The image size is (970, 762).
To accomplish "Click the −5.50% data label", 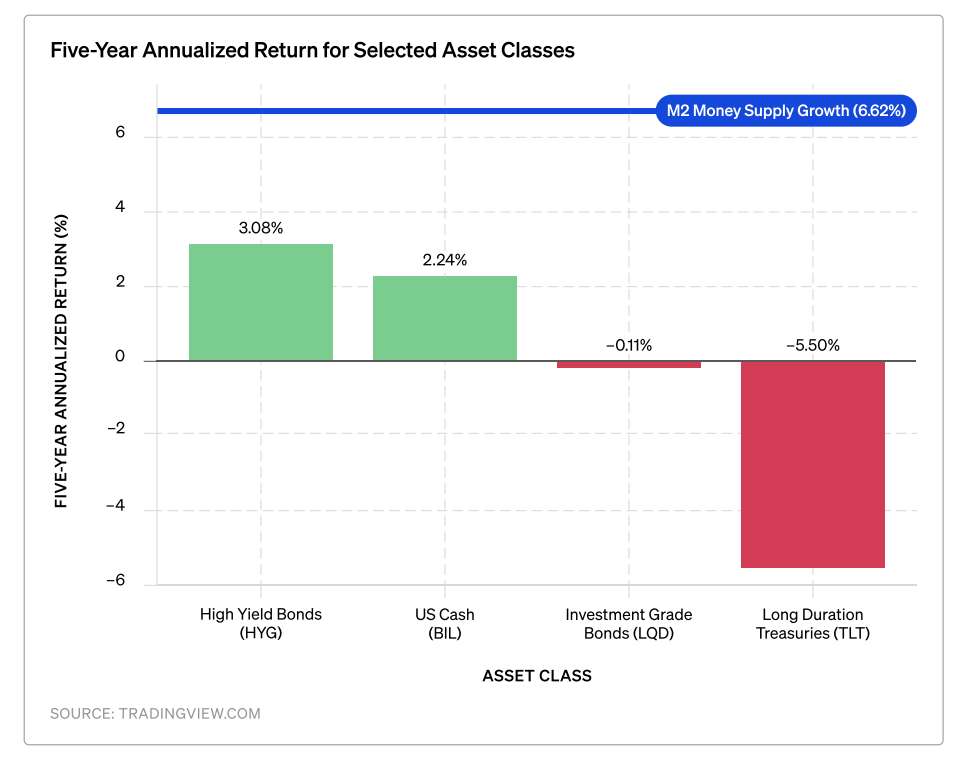I will 813,345.
